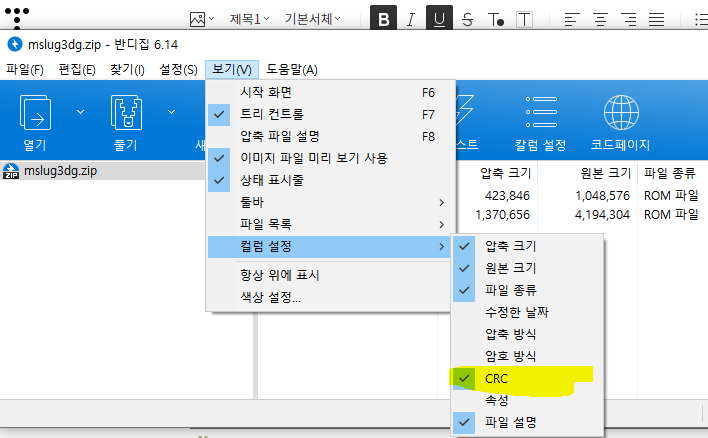
Task: Enable the 암호 방식 column
Action: [x=527, y=357]
